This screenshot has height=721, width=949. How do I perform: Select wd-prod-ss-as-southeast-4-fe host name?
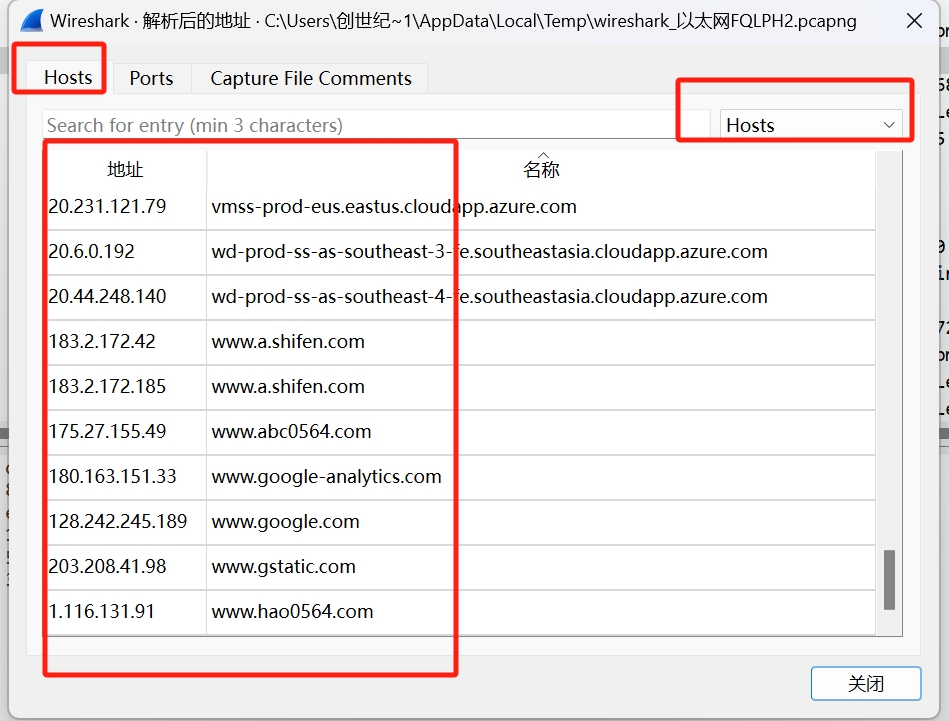pyautogui.click(x=490, y=296)
